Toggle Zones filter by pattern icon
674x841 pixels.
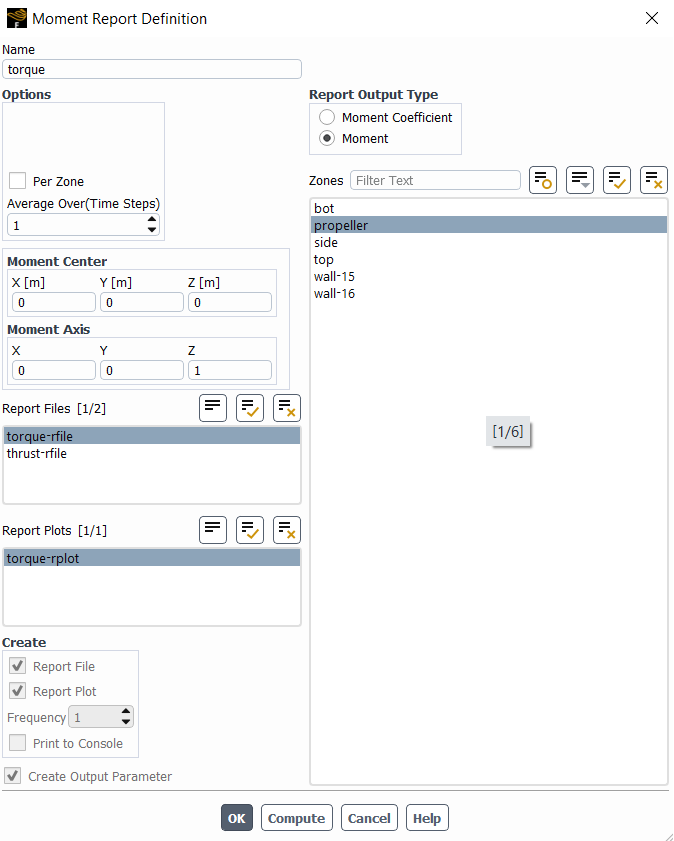point(543,180)
